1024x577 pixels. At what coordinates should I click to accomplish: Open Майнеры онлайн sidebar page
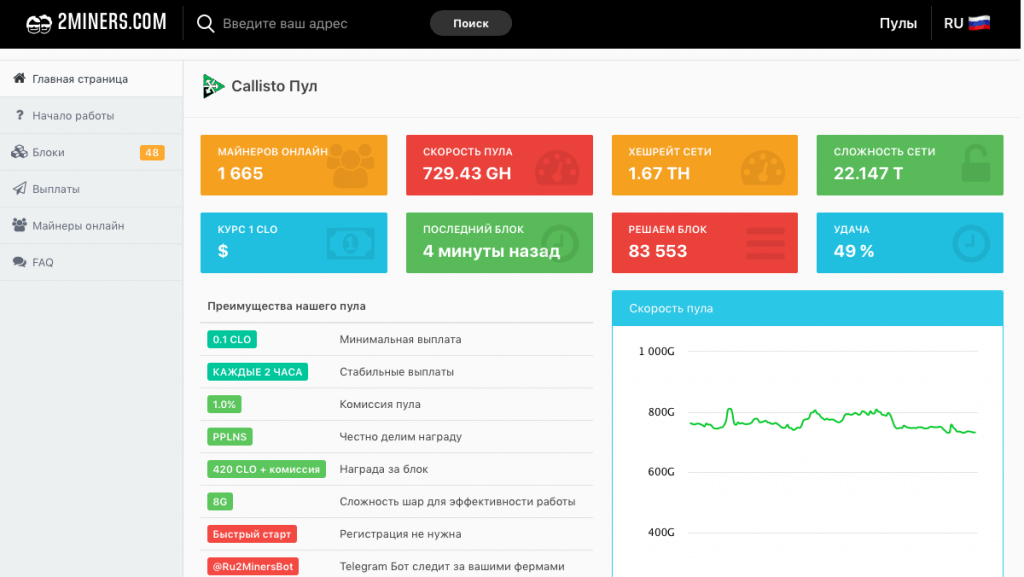pos(78,226)
